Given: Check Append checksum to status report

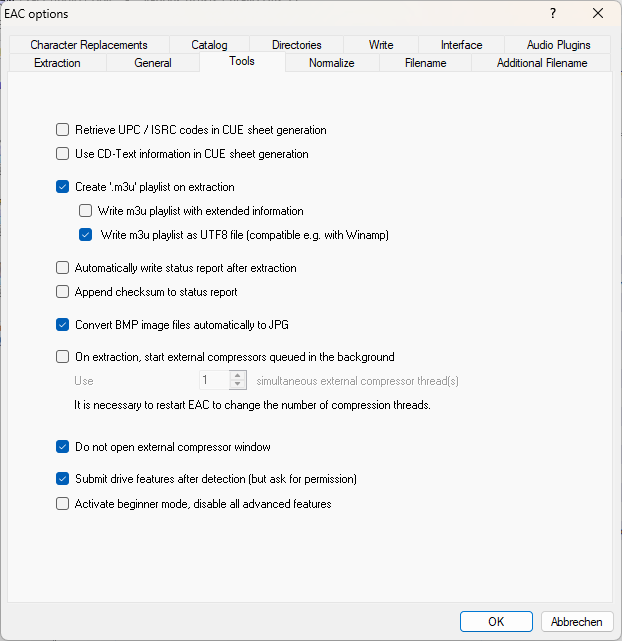Looking at the screenshot, I should (x=63, y=292).
